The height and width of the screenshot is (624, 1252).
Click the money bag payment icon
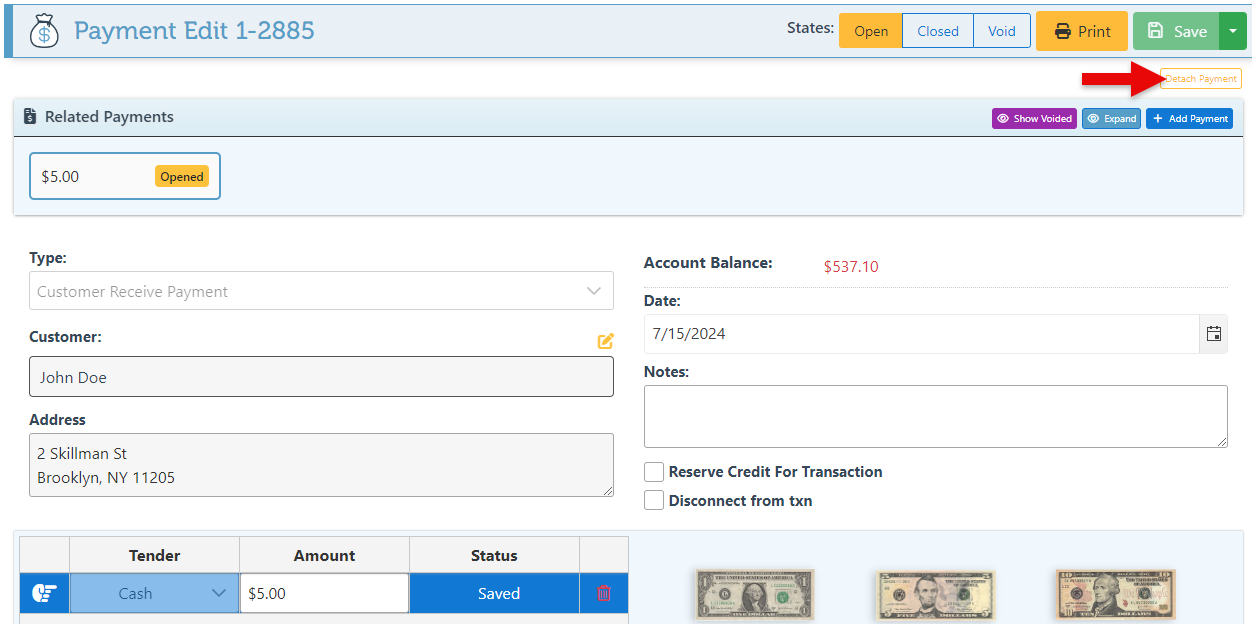[x=43, y=31]
